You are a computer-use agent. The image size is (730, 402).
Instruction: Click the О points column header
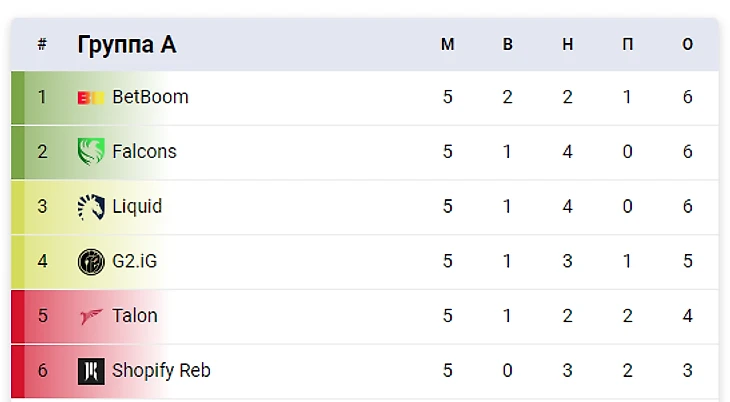[688, 45]
